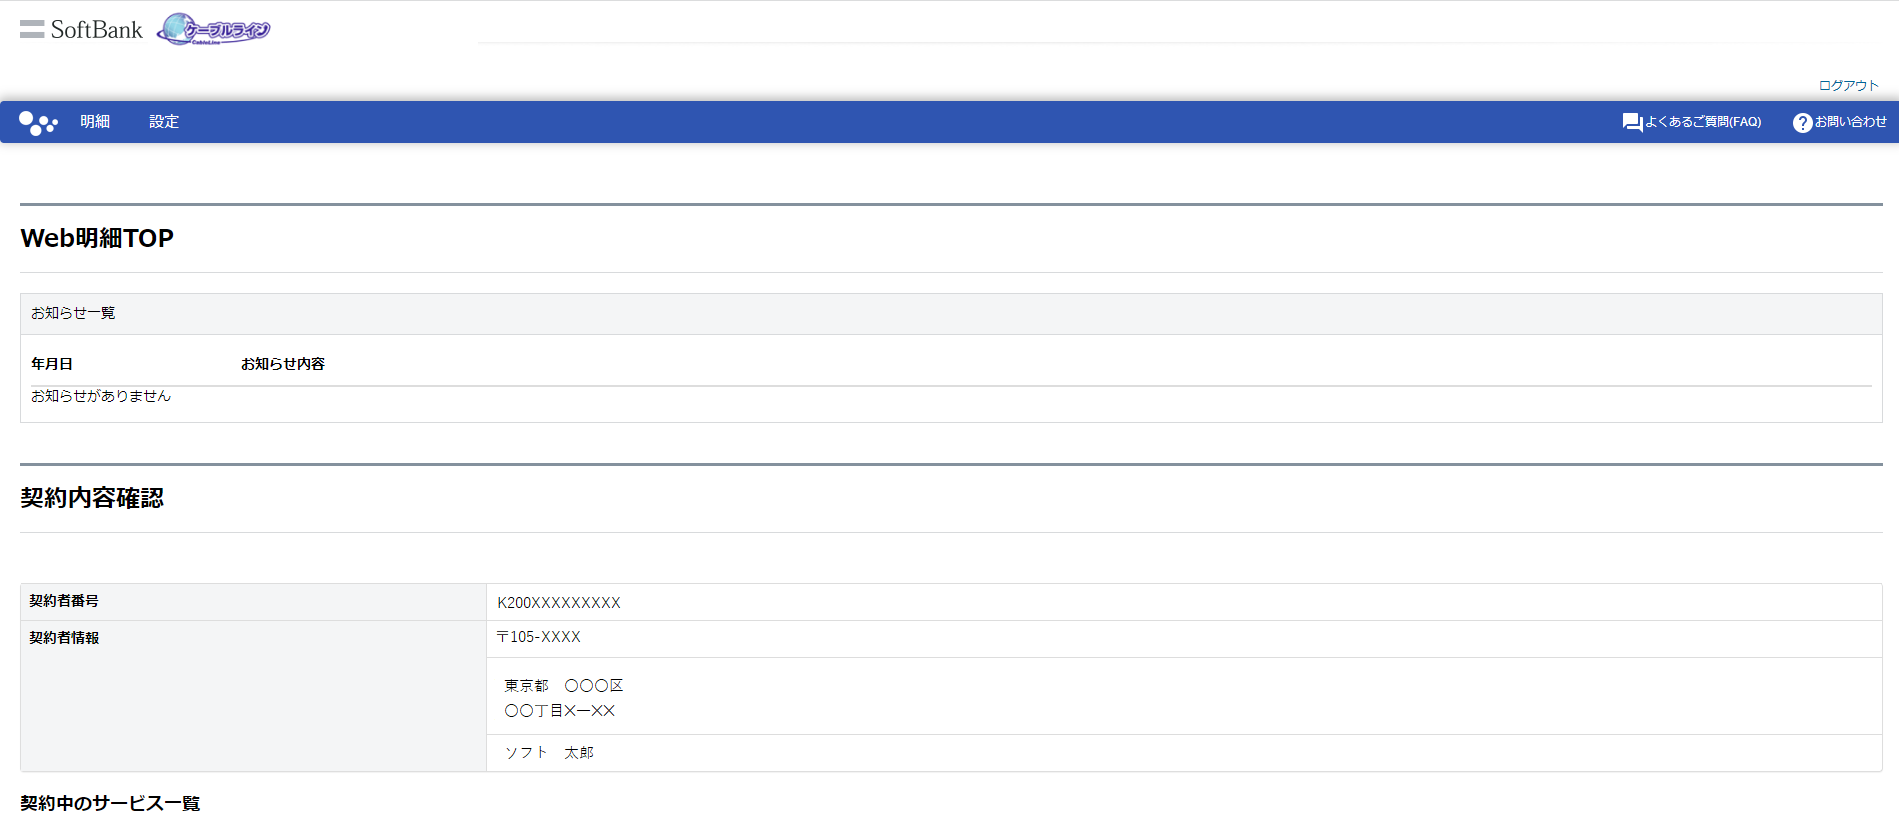Open the 設定 menu
This screenshot has height=820, width=1899.
coord(164,122)
